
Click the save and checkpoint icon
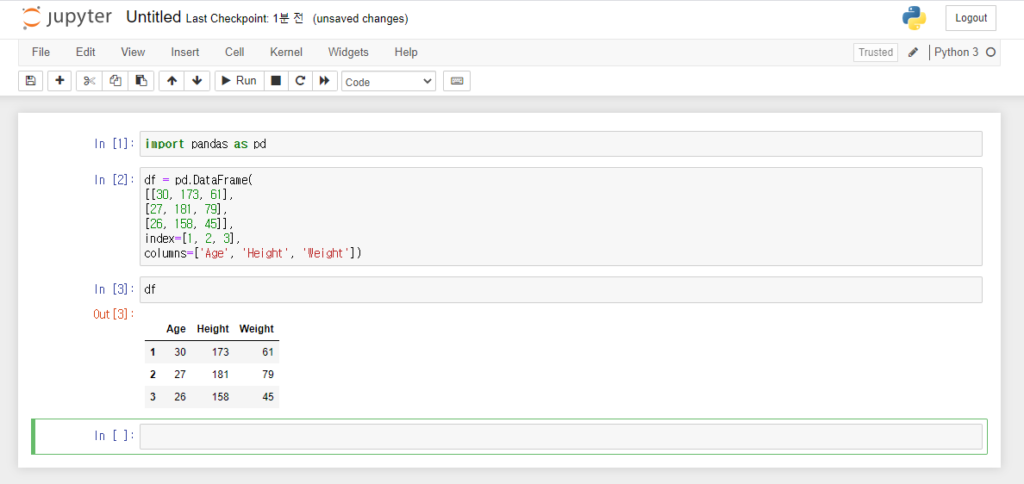[30, 81]
